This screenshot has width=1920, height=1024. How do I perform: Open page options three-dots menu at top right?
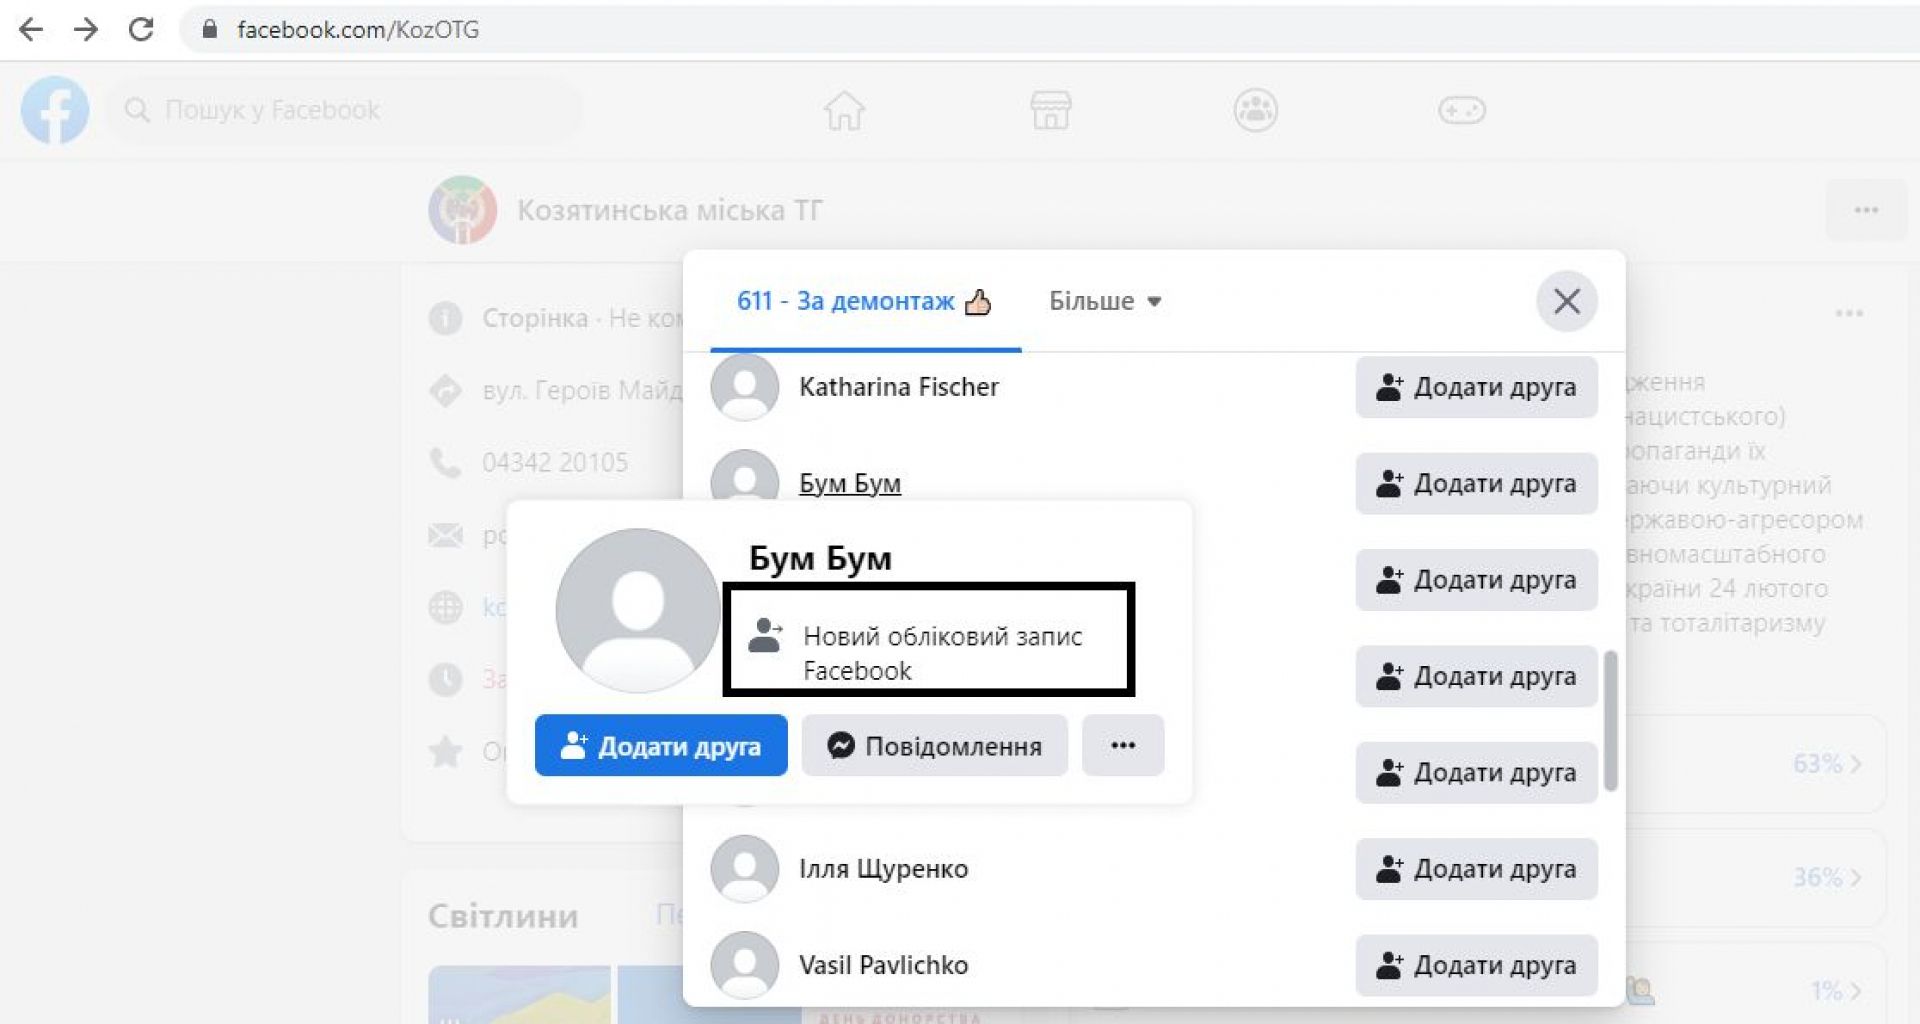click(x=1865, y=210)
